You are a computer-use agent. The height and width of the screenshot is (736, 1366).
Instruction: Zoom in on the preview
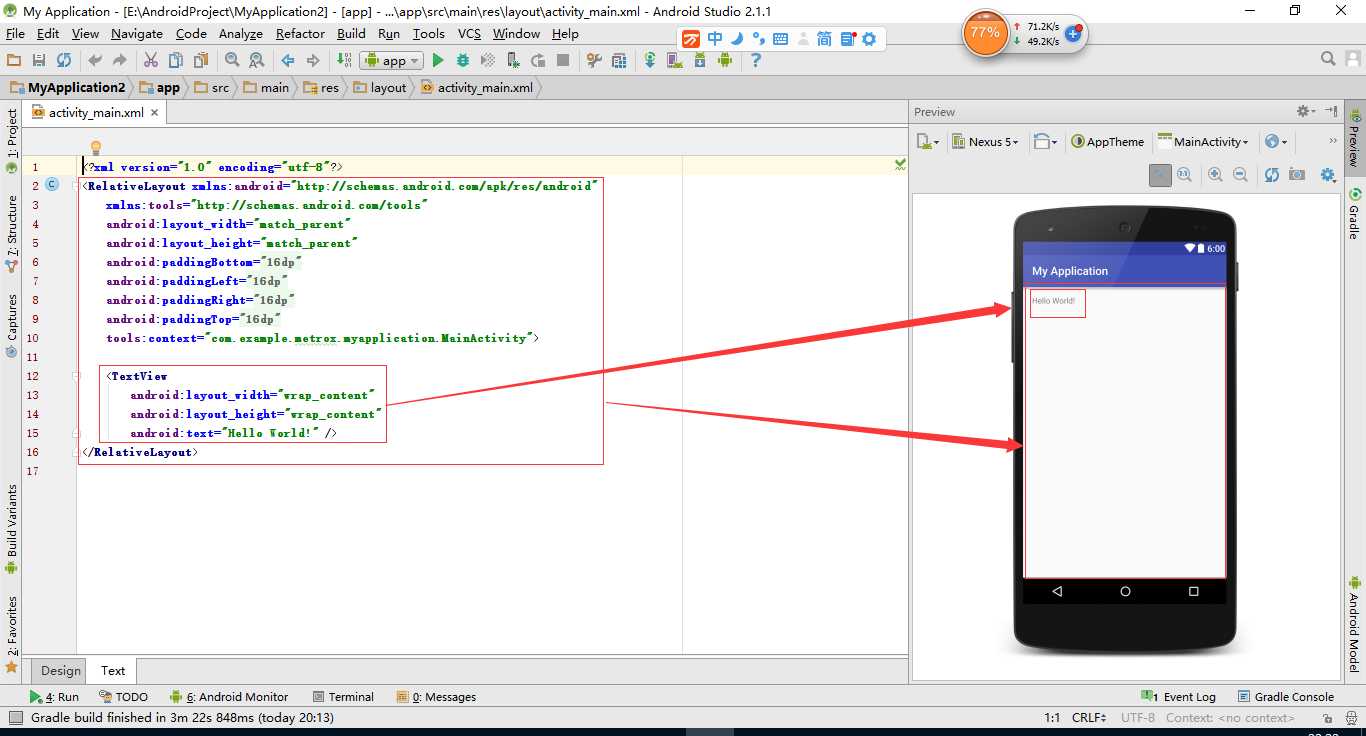(x=1216, y=175)
